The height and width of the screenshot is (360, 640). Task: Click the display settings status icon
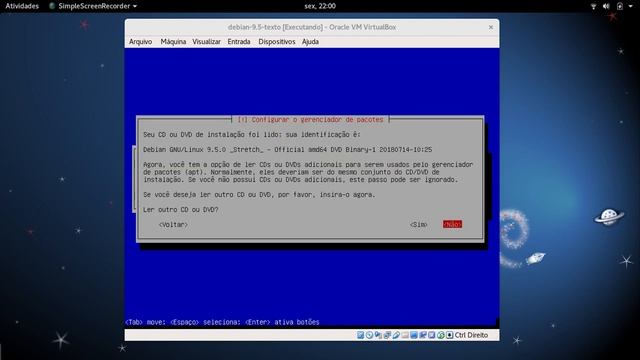(x=414, y=335)
